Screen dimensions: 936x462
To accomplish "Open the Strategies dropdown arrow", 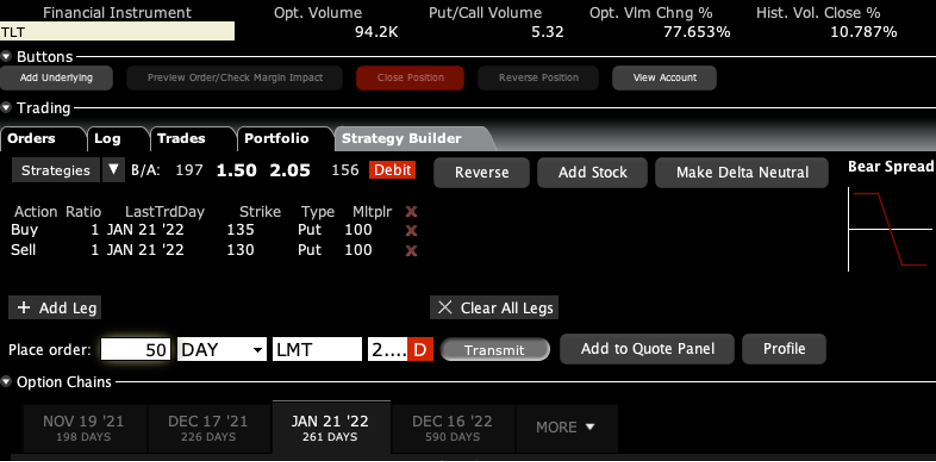I will (114, 170).
